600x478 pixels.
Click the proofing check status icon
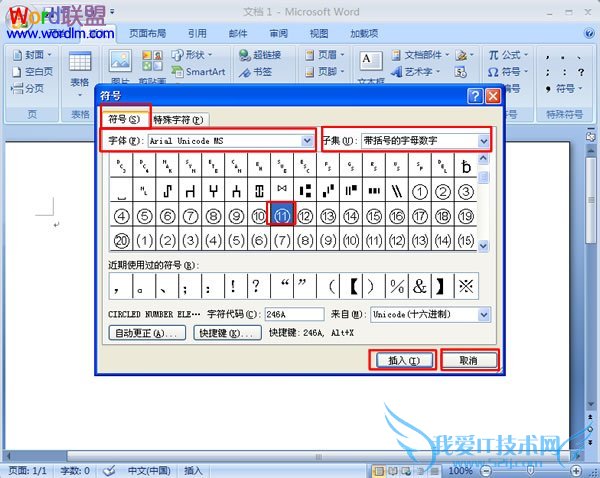pyautogui.click(x=109, y=470)
